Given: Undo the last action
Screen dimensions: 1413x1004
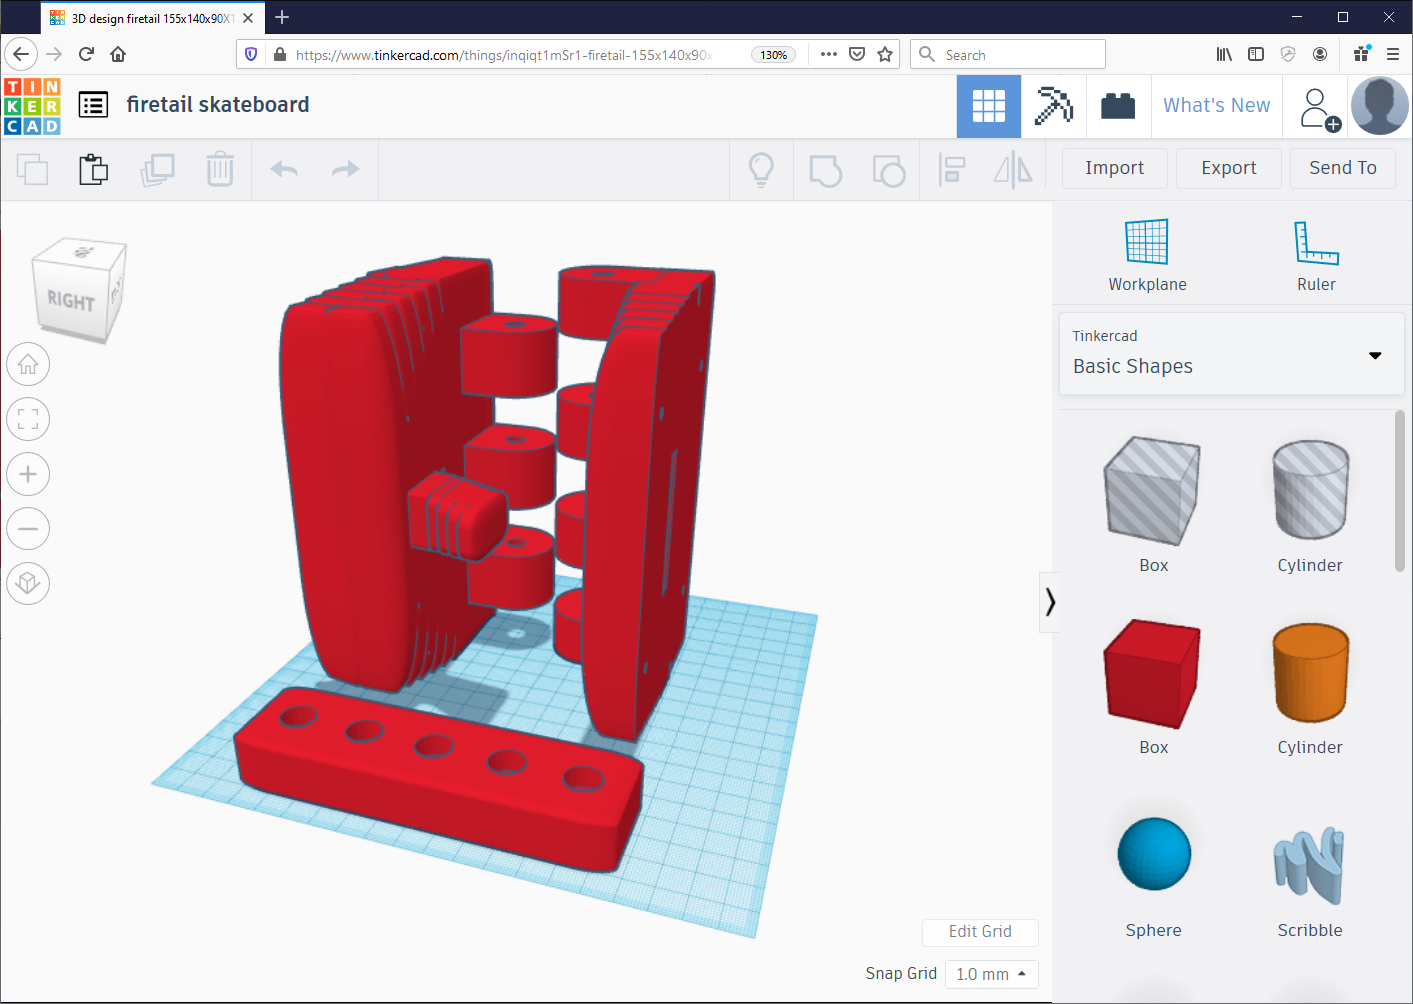Looking at the screenshot, I should (283, 170).
